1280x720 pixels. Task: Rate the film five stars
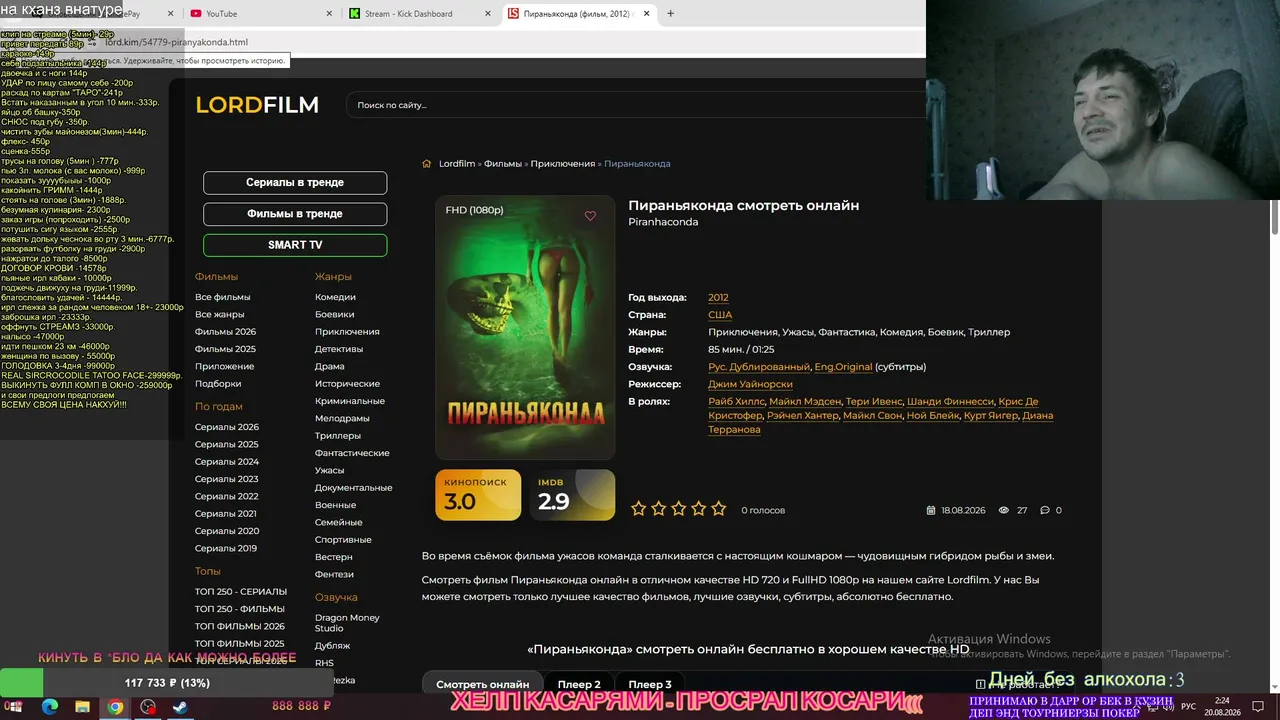[x=719, y=509]
